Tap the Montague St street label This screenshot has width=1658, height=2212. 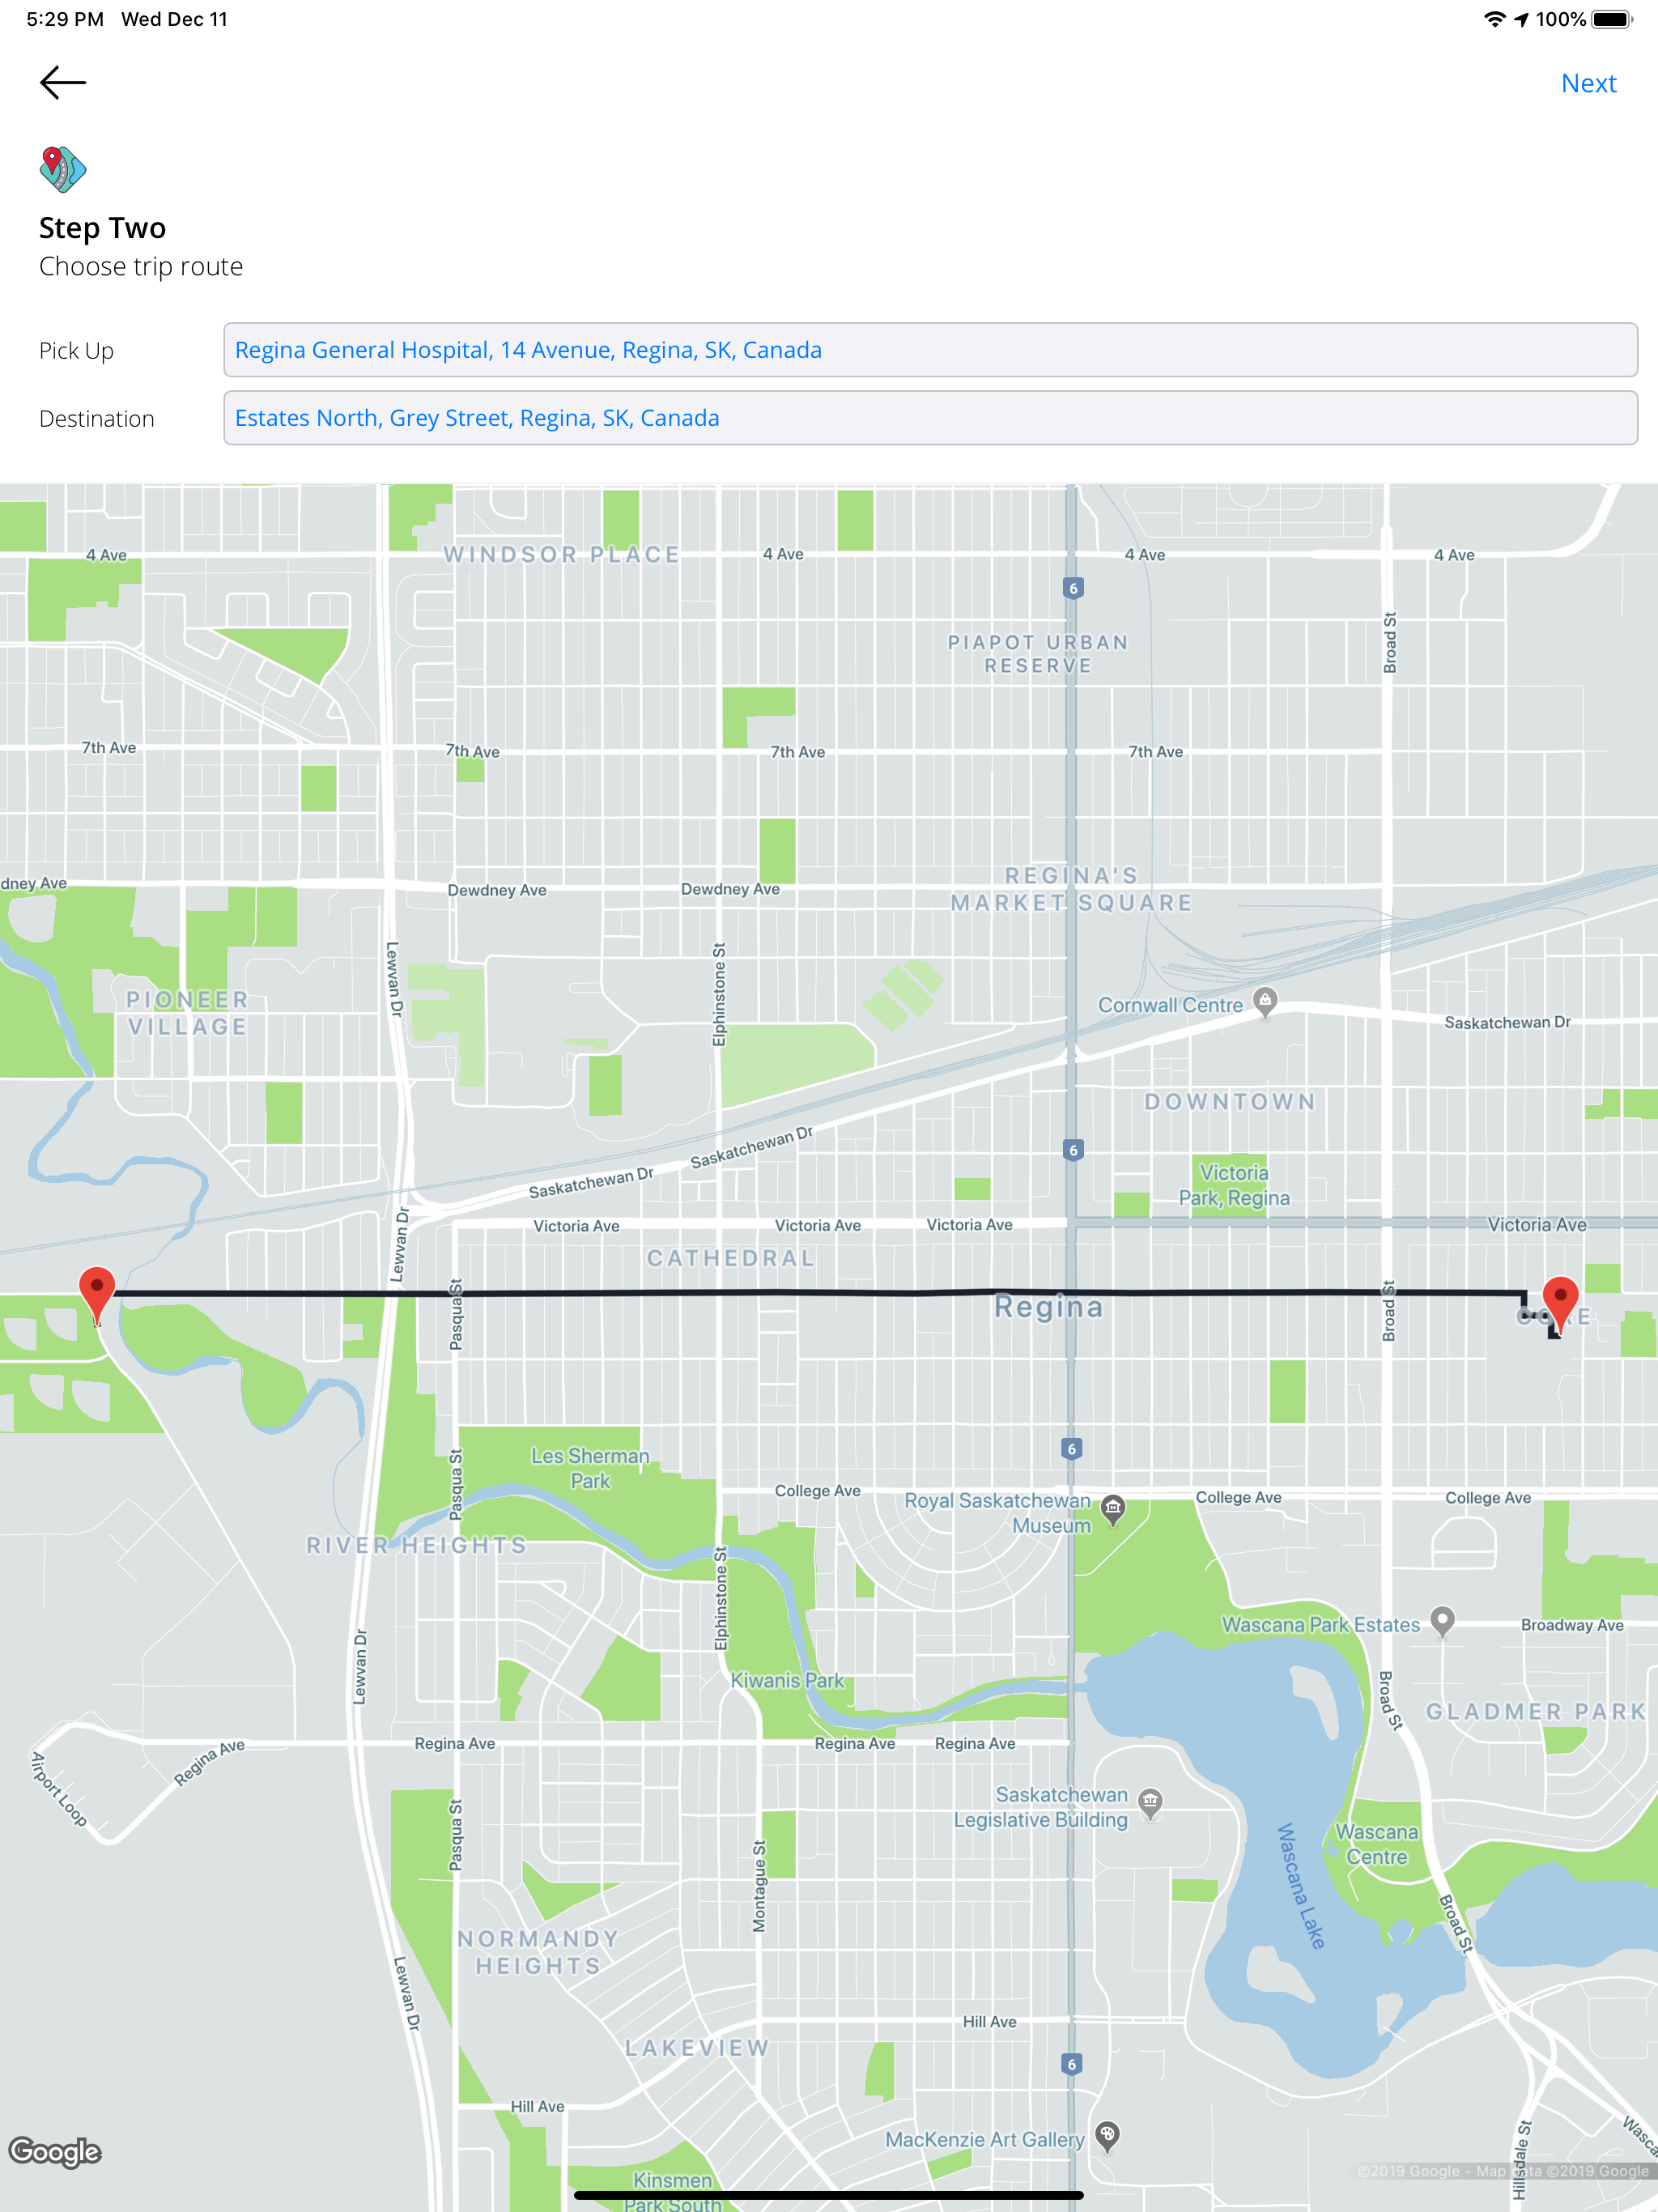pos(759,1886)
